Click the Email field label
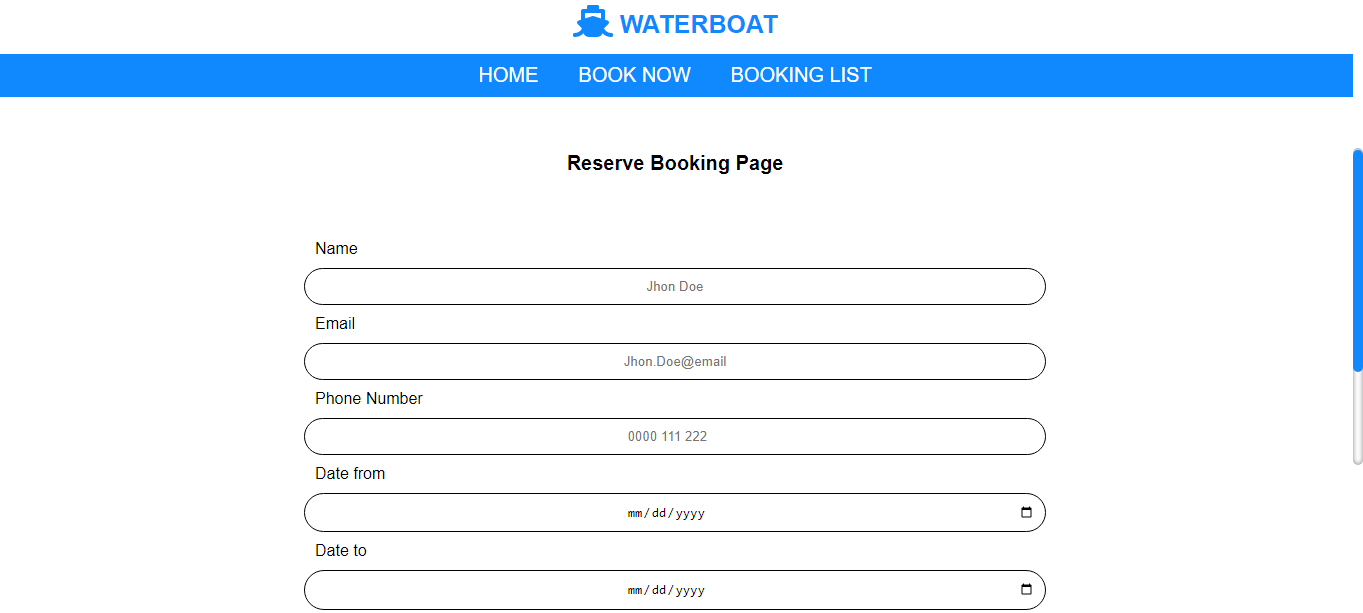1363x613 pixels. (x=335, y=323)
